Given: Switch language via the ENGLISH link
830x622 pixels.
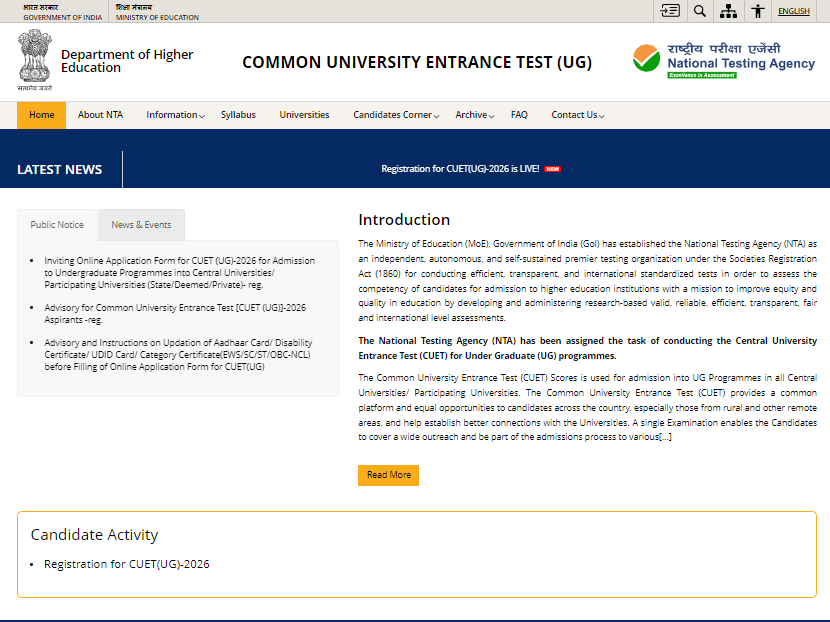Looking at the screenshot, I should pyautogui.click(x=793, y=10).
